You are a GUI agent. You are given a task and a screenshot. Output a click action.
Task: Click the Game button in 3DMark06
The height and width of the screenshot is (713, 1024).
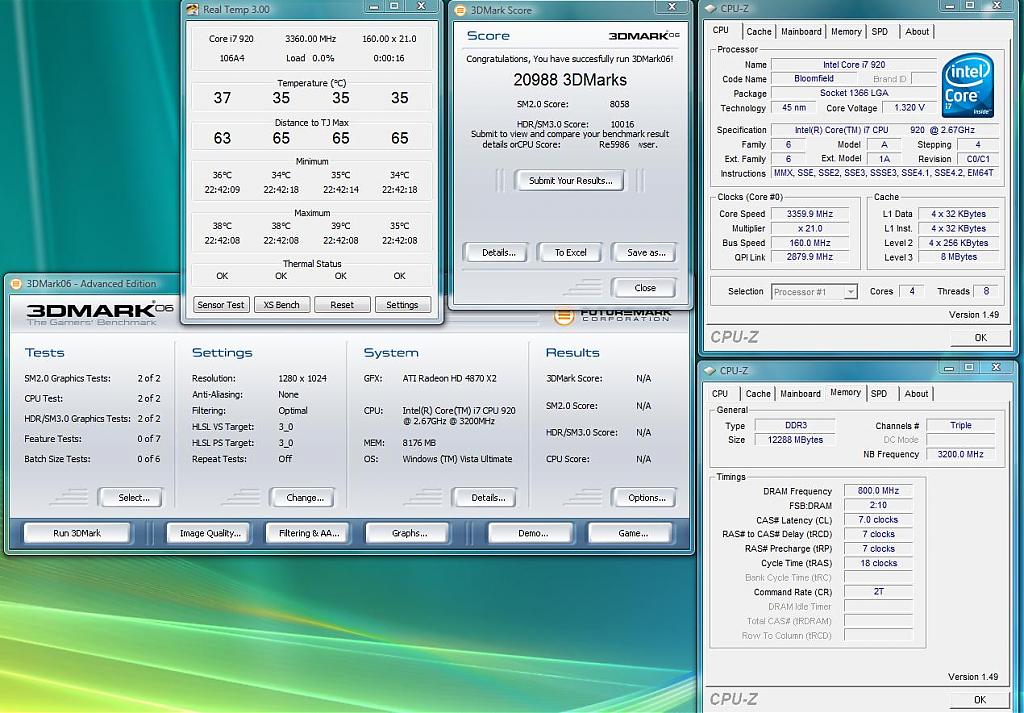click(x=632, y=533)
